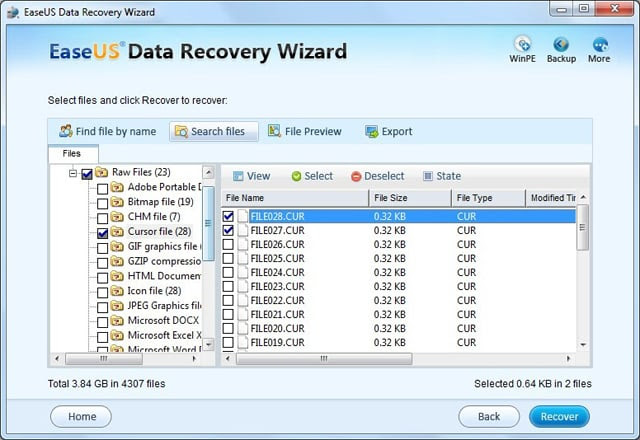This screenshot has width=640, height=440.
Task: Check the FILE024.CUR checkbox
Action: click(228, 272)
